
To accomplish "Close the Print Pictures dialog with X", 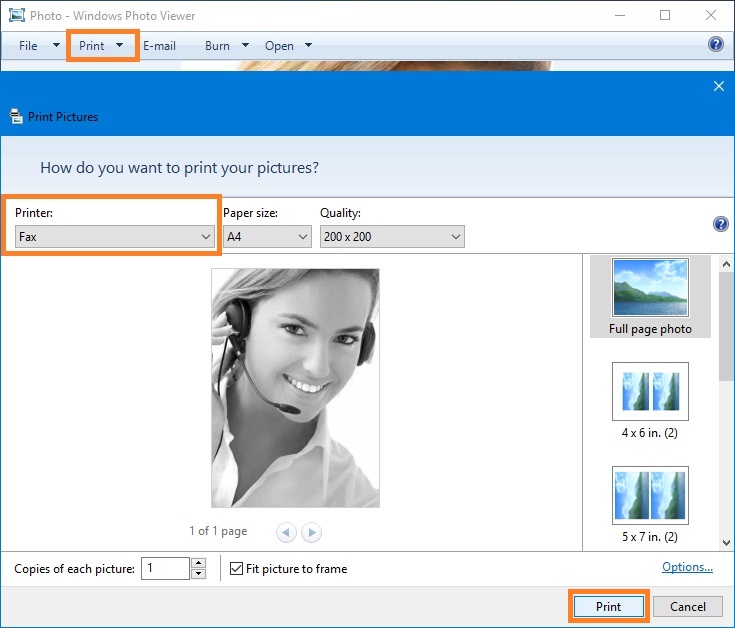I will (719, 86).
